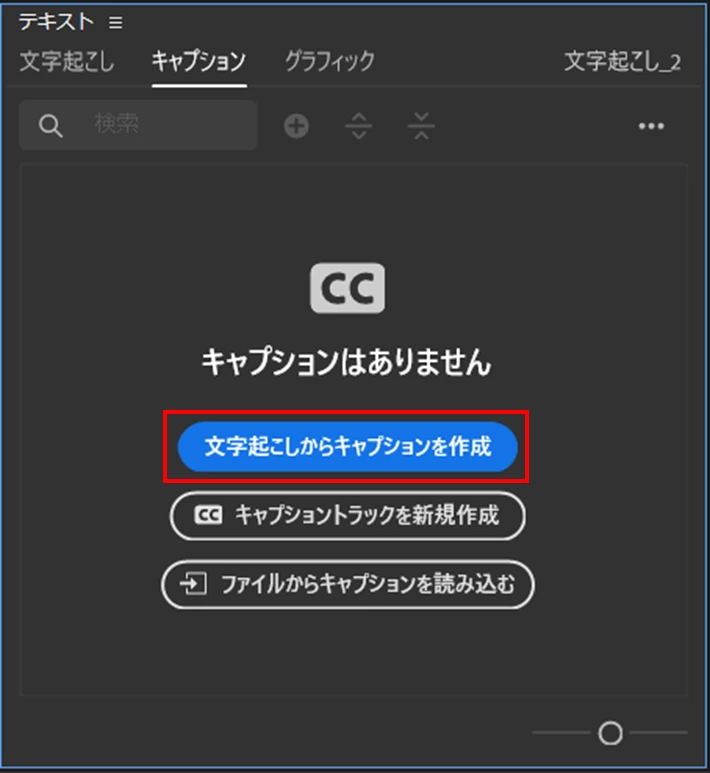Open the テキスト panel hamburger menu
This screenshot has height=773, width=710.
click(x=116, y=23)
